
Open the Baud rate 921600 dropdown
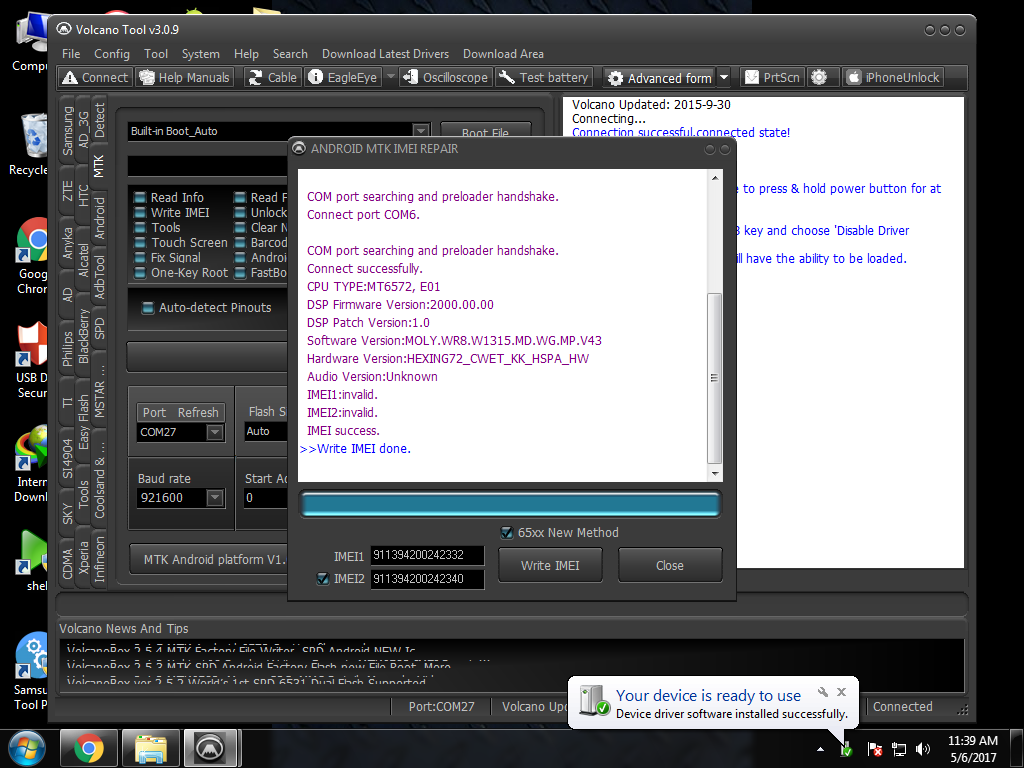pyautogui.click(x=215, y=498)
